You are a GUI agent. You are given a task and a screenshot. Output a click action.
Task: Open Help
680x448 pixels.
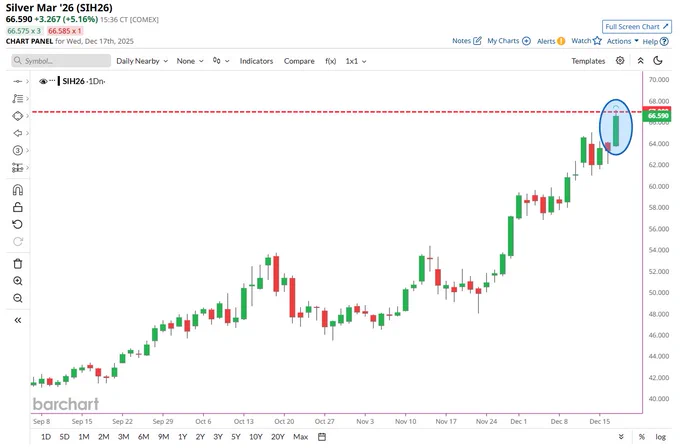click(x=655, y=41)
